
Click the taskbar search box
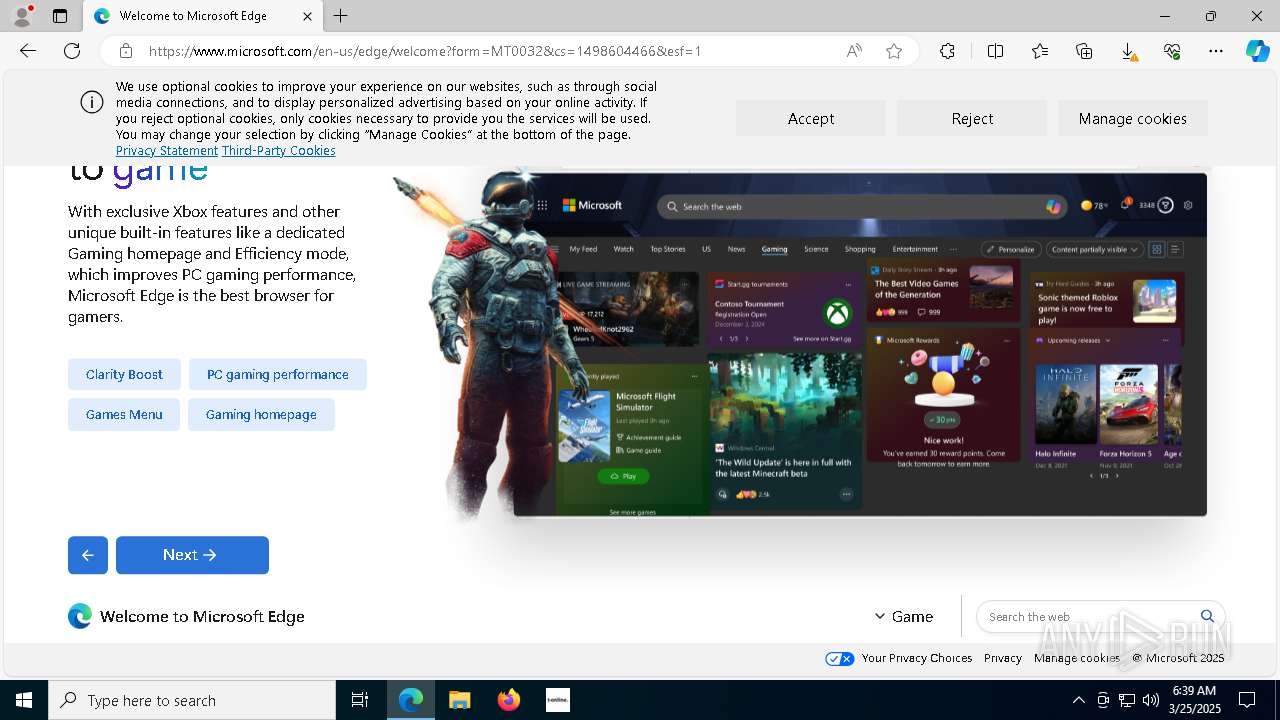pos(192,700)
